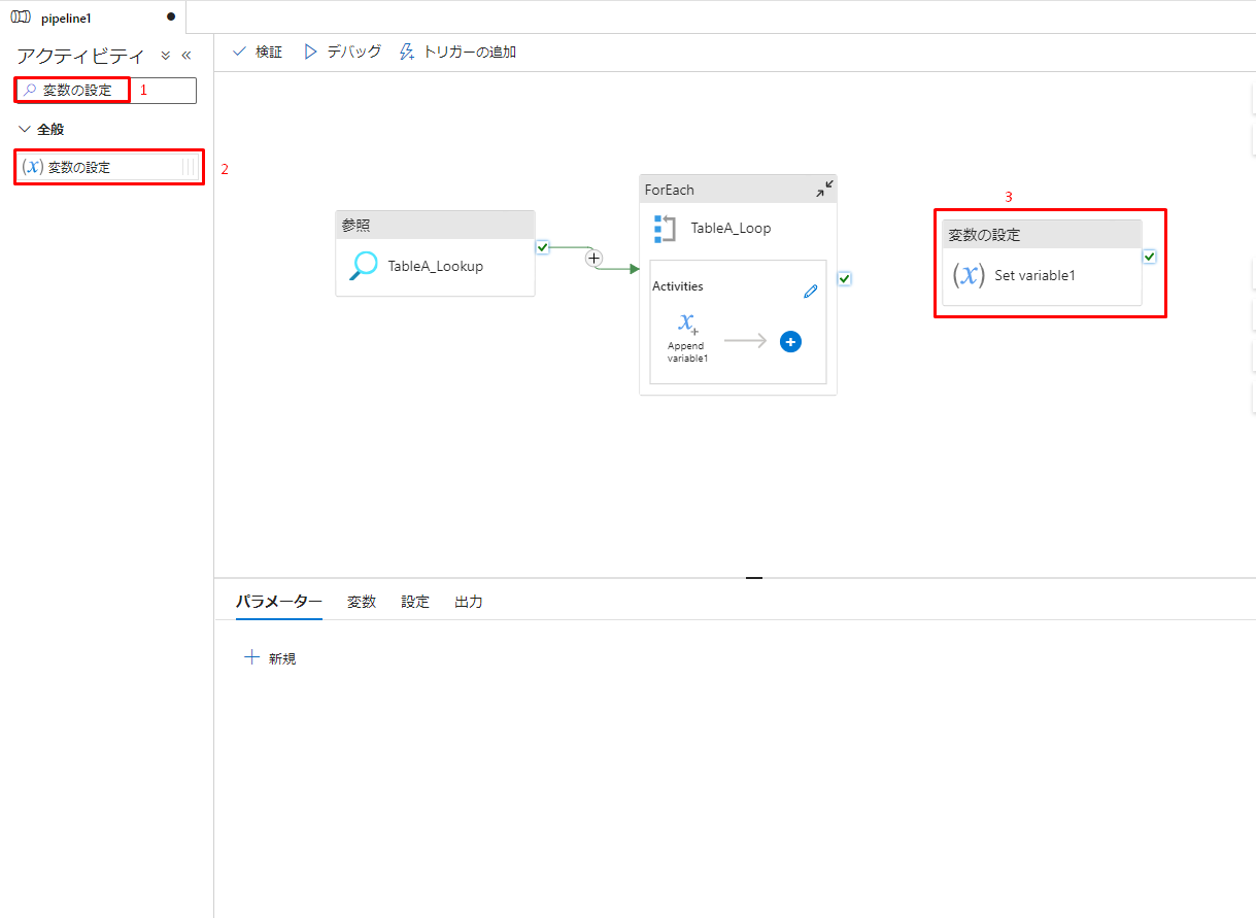Click plus on the Lookup connector
The width and height of the screenshot is (1256, 918).
[594, 258]
